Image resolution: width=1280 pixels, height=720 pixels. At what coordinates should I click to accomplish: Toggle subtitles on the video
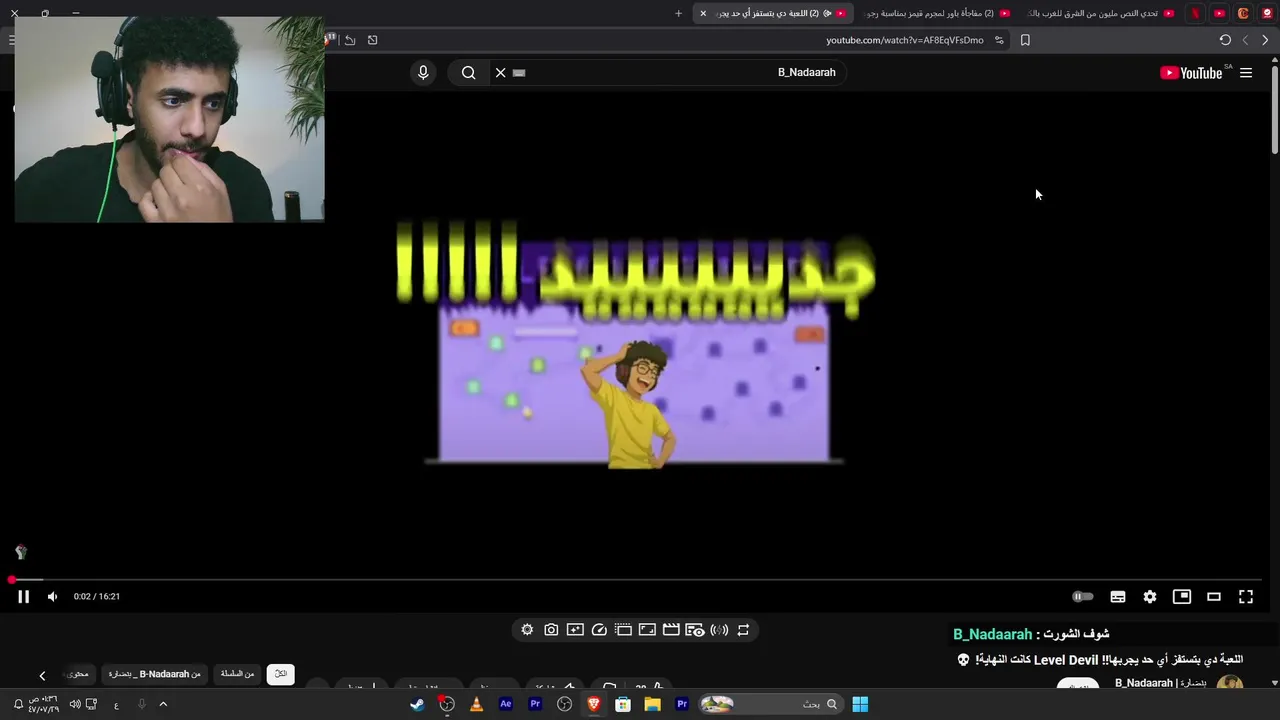[x=1118, y=596]
